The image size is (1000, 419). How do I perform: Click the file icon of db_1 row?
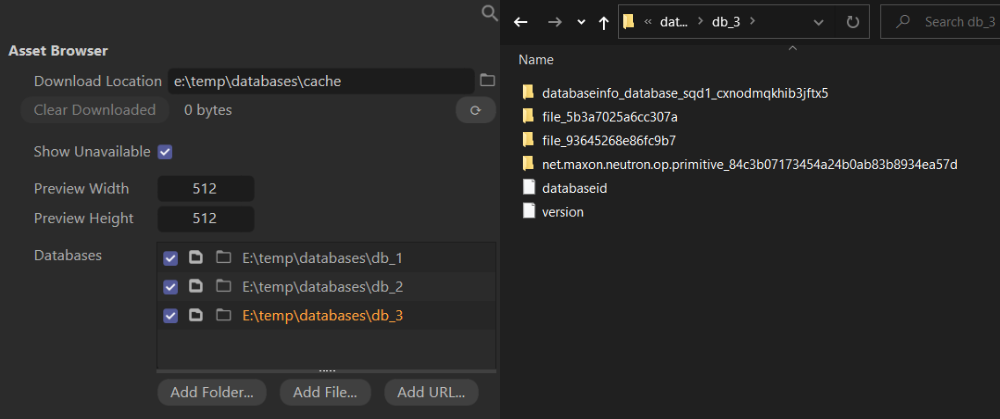[196, 258]
